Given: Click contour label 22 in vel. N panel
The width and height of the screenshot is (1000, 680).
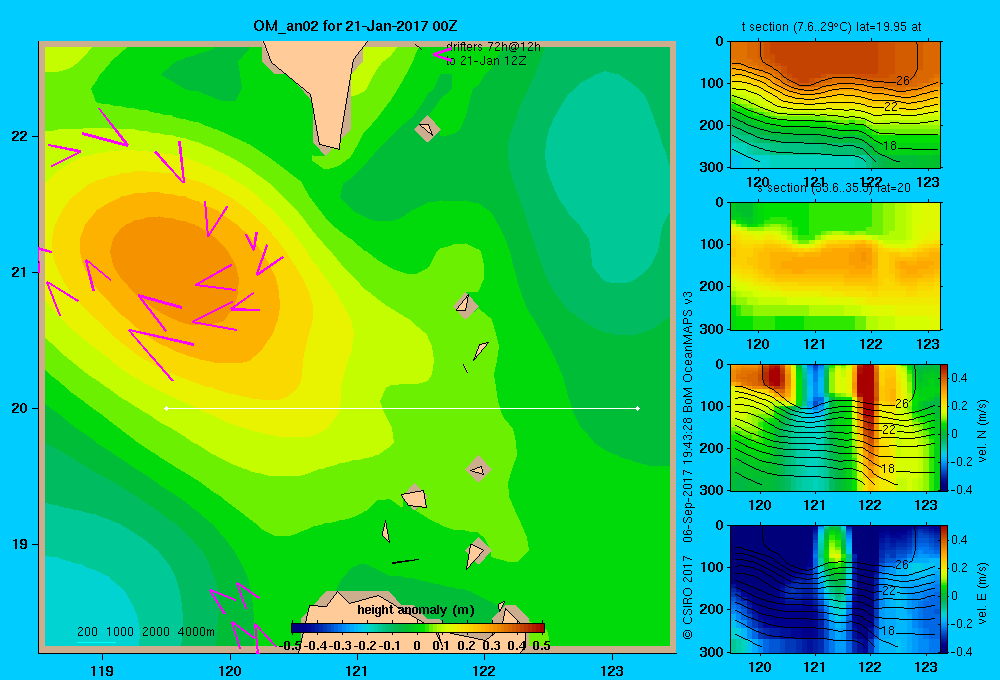Looking at the screenshot, I should click(889, 430).
